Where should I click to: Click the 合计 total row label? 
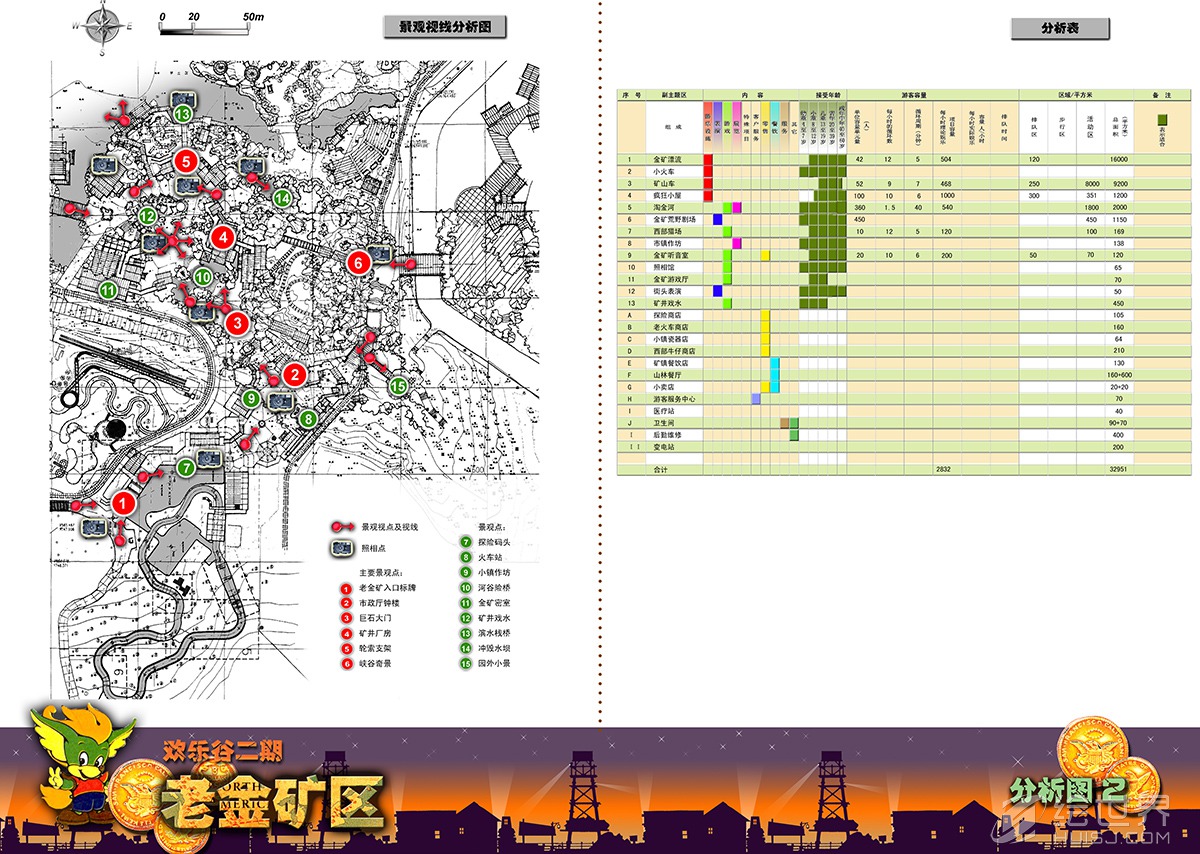tap(660, 469)
